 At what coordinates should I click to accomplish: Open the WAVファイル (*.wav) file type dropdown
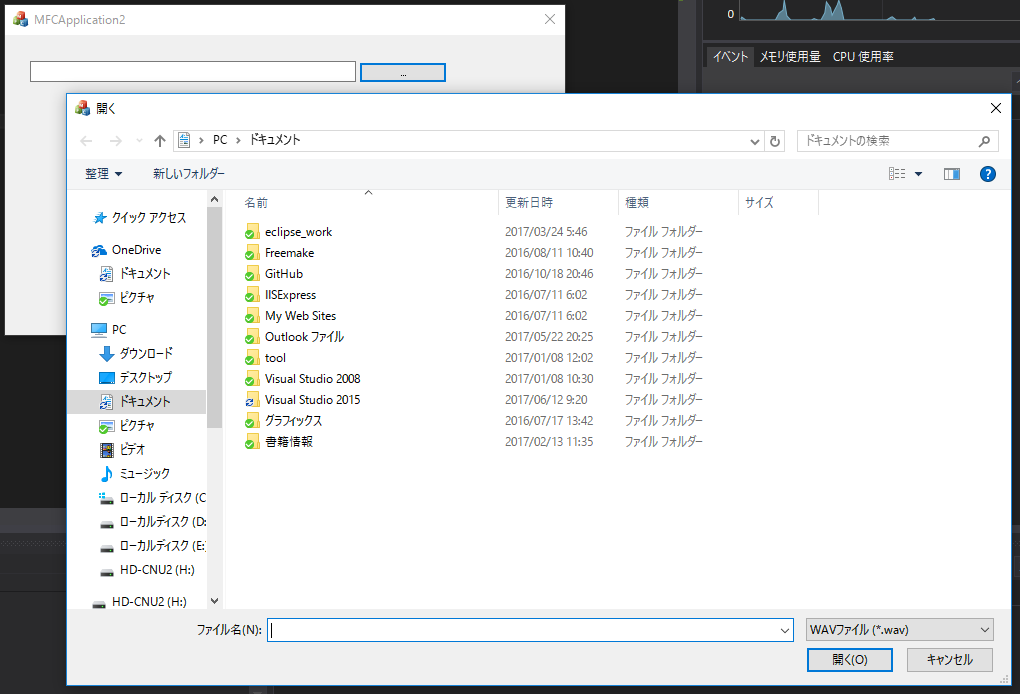coord(900,630)
